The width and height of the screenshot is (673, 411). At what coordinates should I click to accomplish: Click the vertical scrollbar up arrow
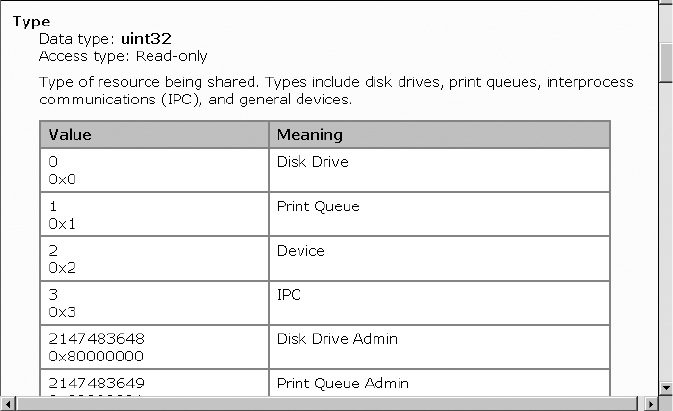point(666,7)
